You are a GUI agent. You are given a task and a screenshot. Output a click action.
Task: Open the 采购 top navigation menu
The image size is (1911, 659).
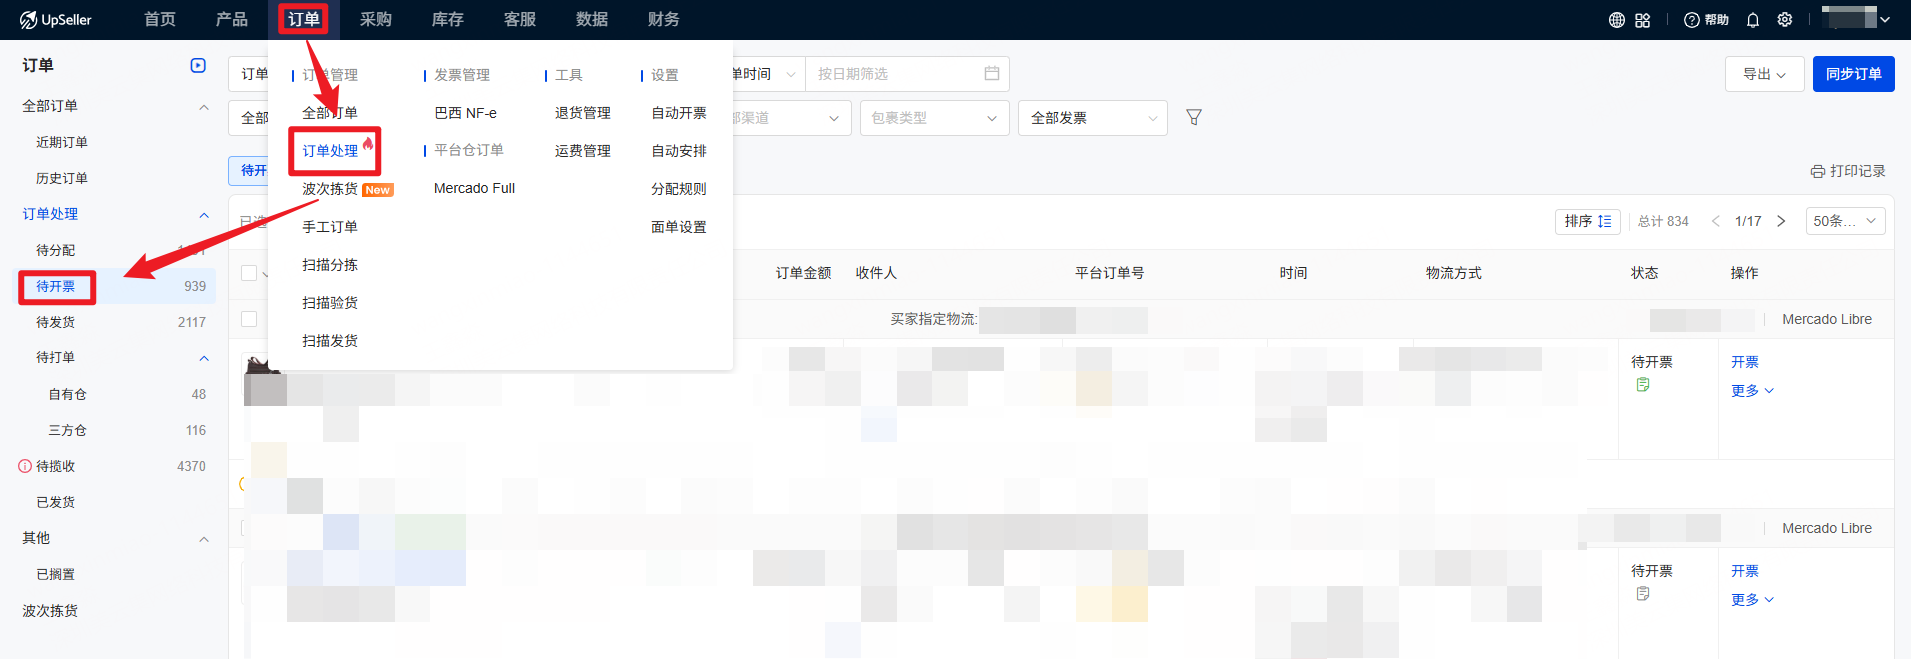tap(375, 20)
